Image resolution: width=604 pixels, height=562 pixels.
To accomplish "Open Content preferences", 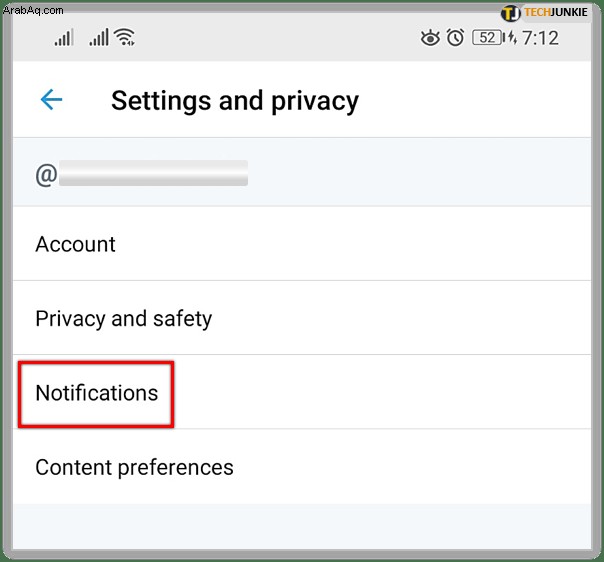I will [302, 466].
